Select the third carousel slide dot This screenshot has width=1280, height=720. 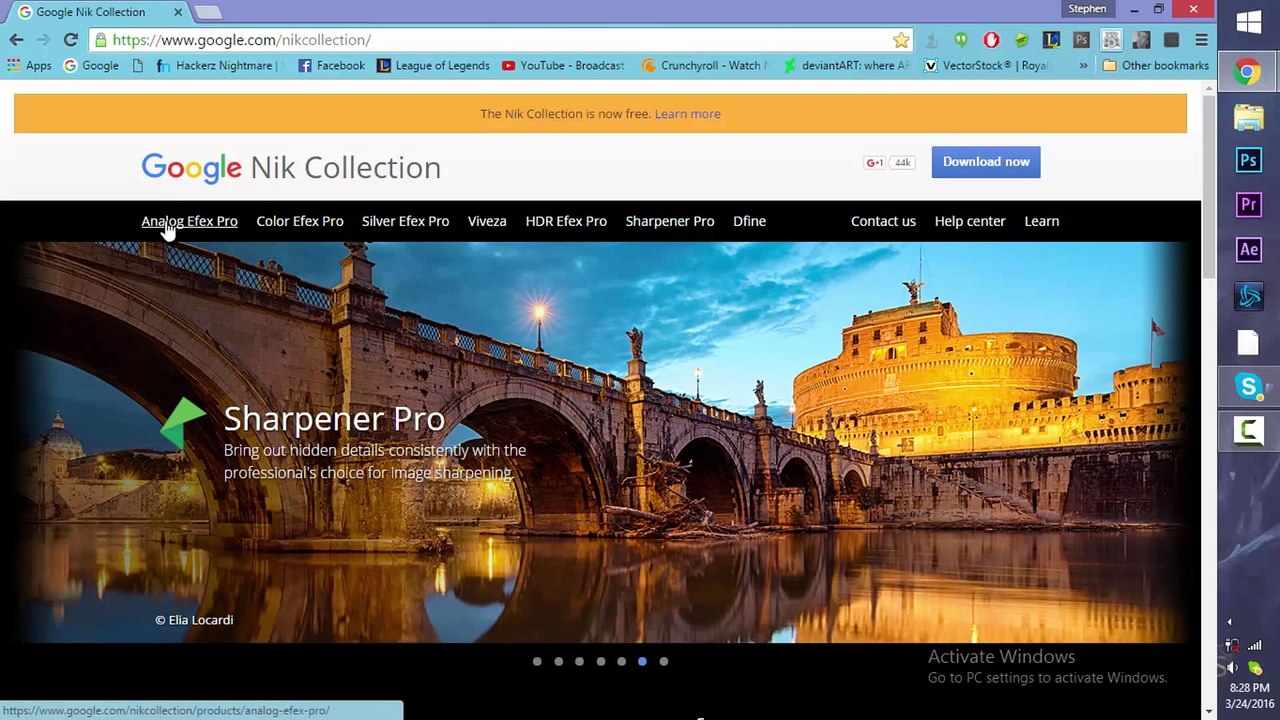pos(579,661)
